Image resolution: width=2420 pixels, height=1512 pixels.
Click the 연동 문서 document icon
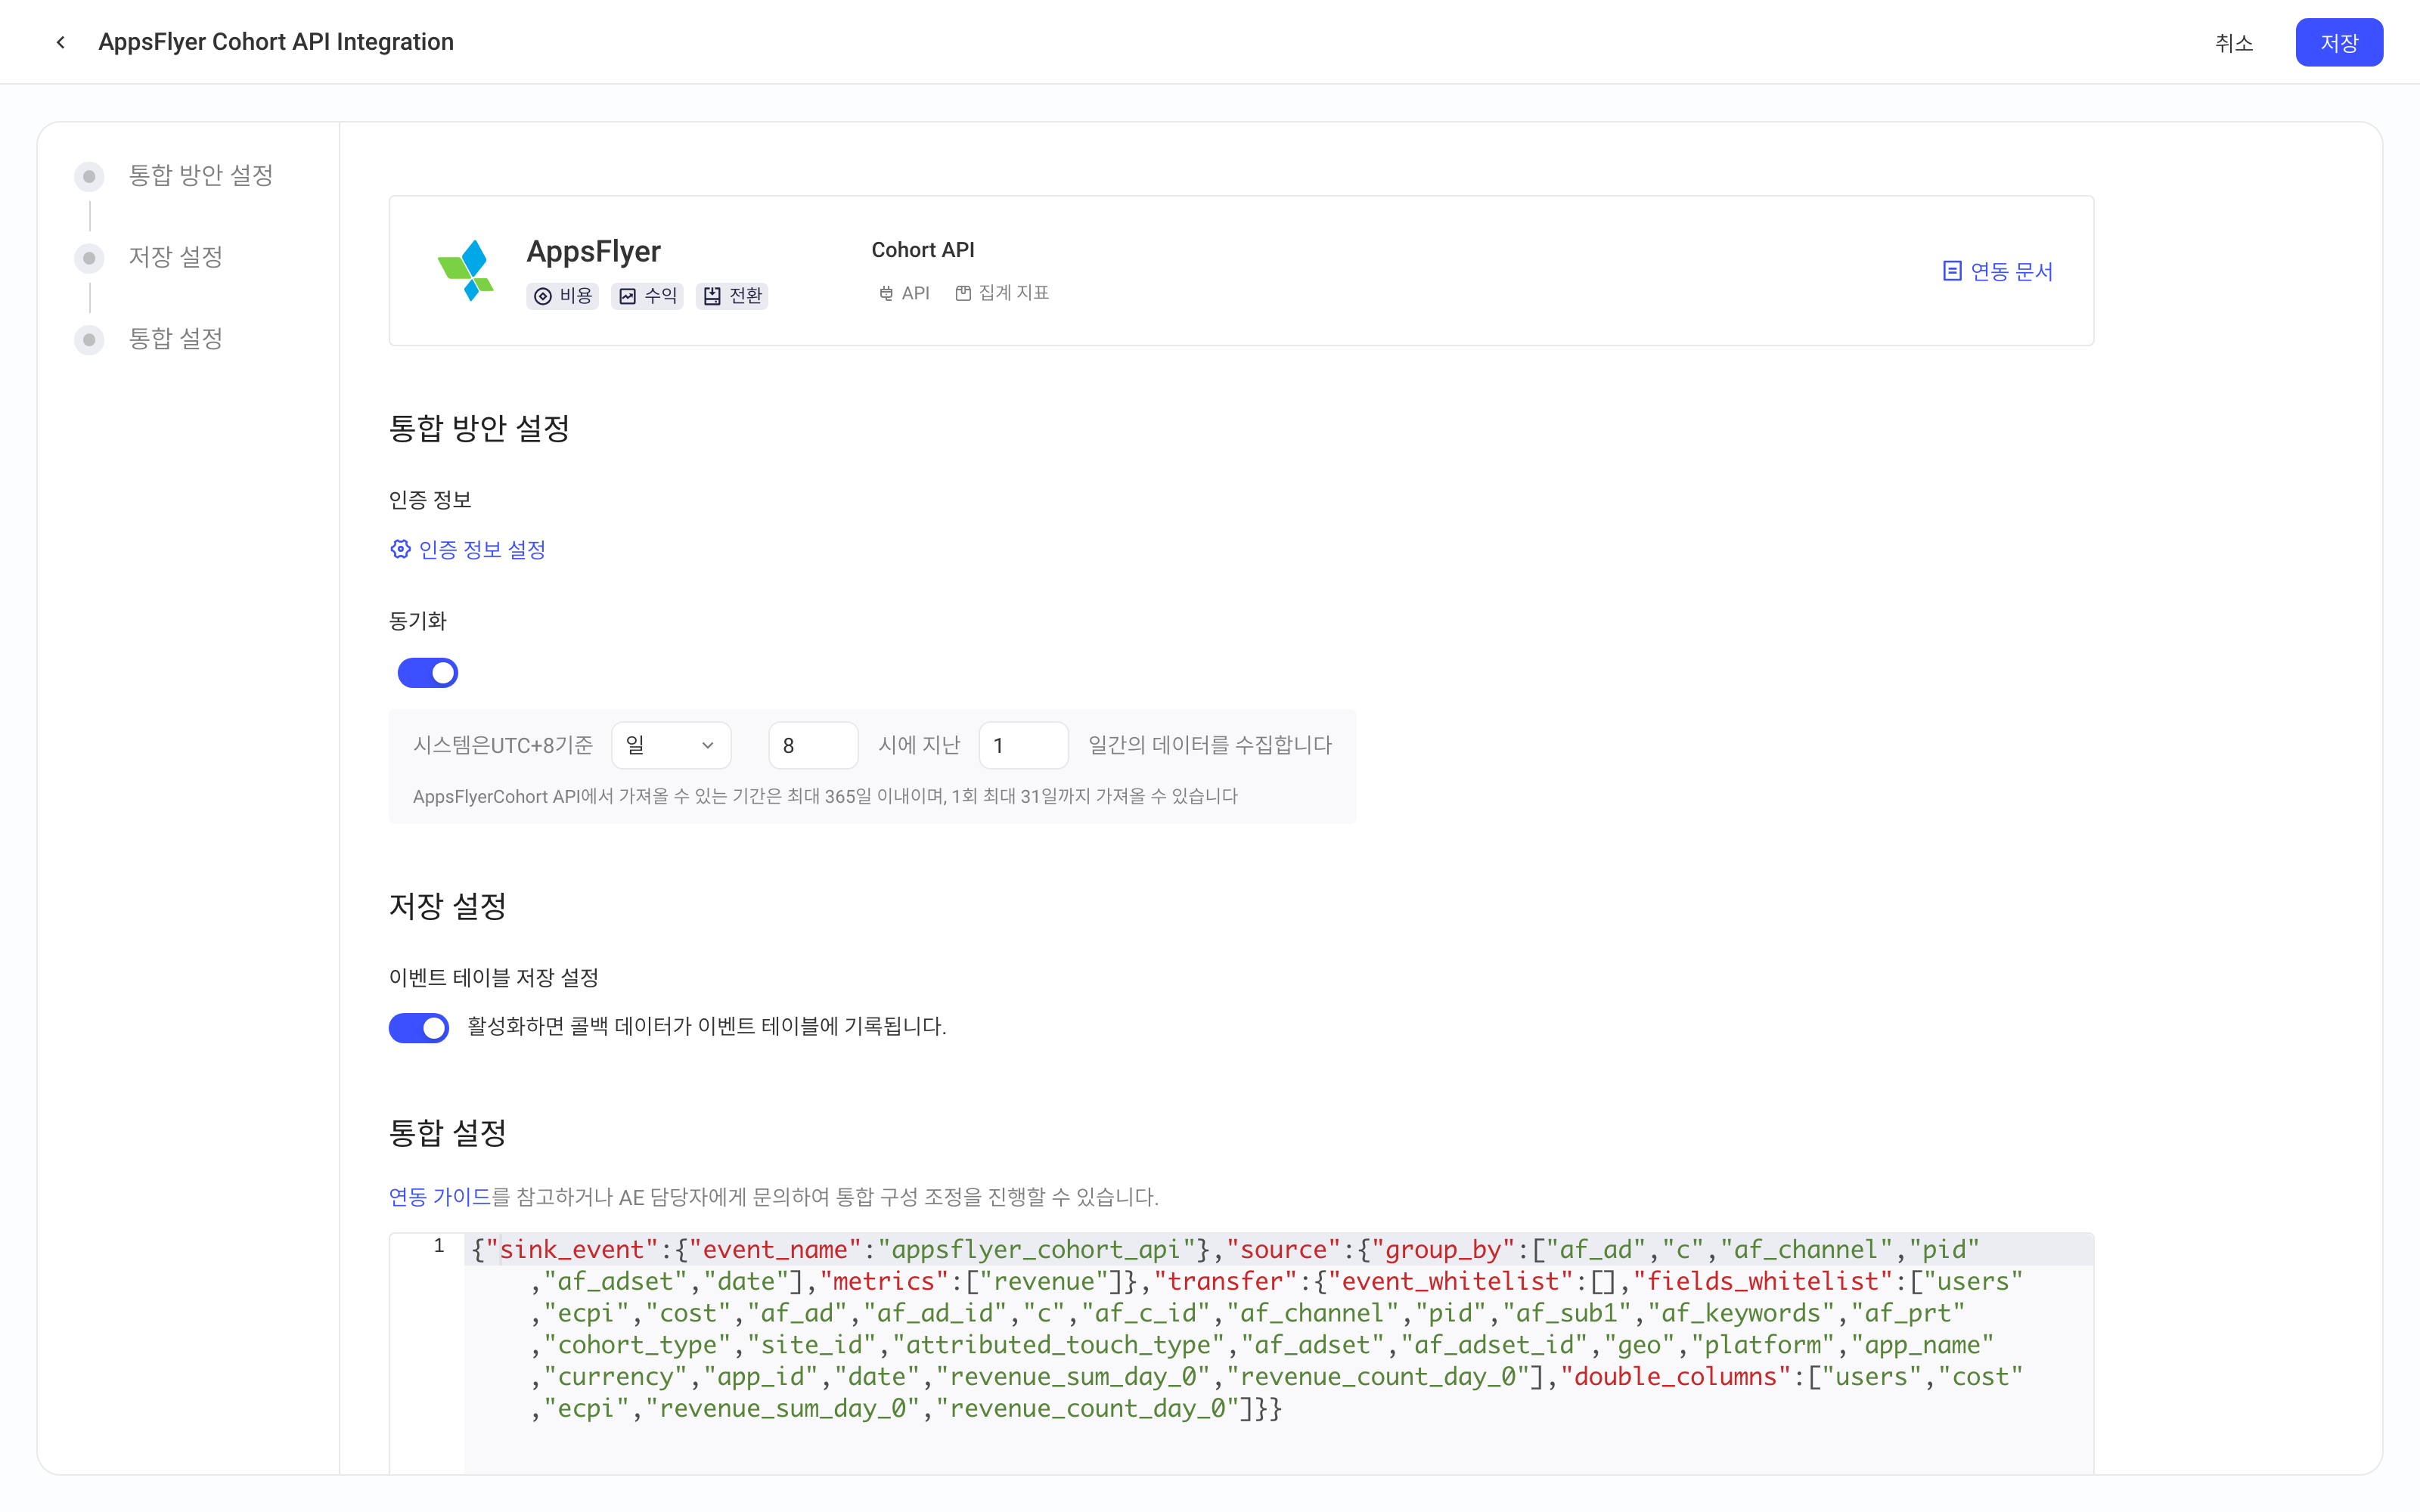(x=1951, y=271)
